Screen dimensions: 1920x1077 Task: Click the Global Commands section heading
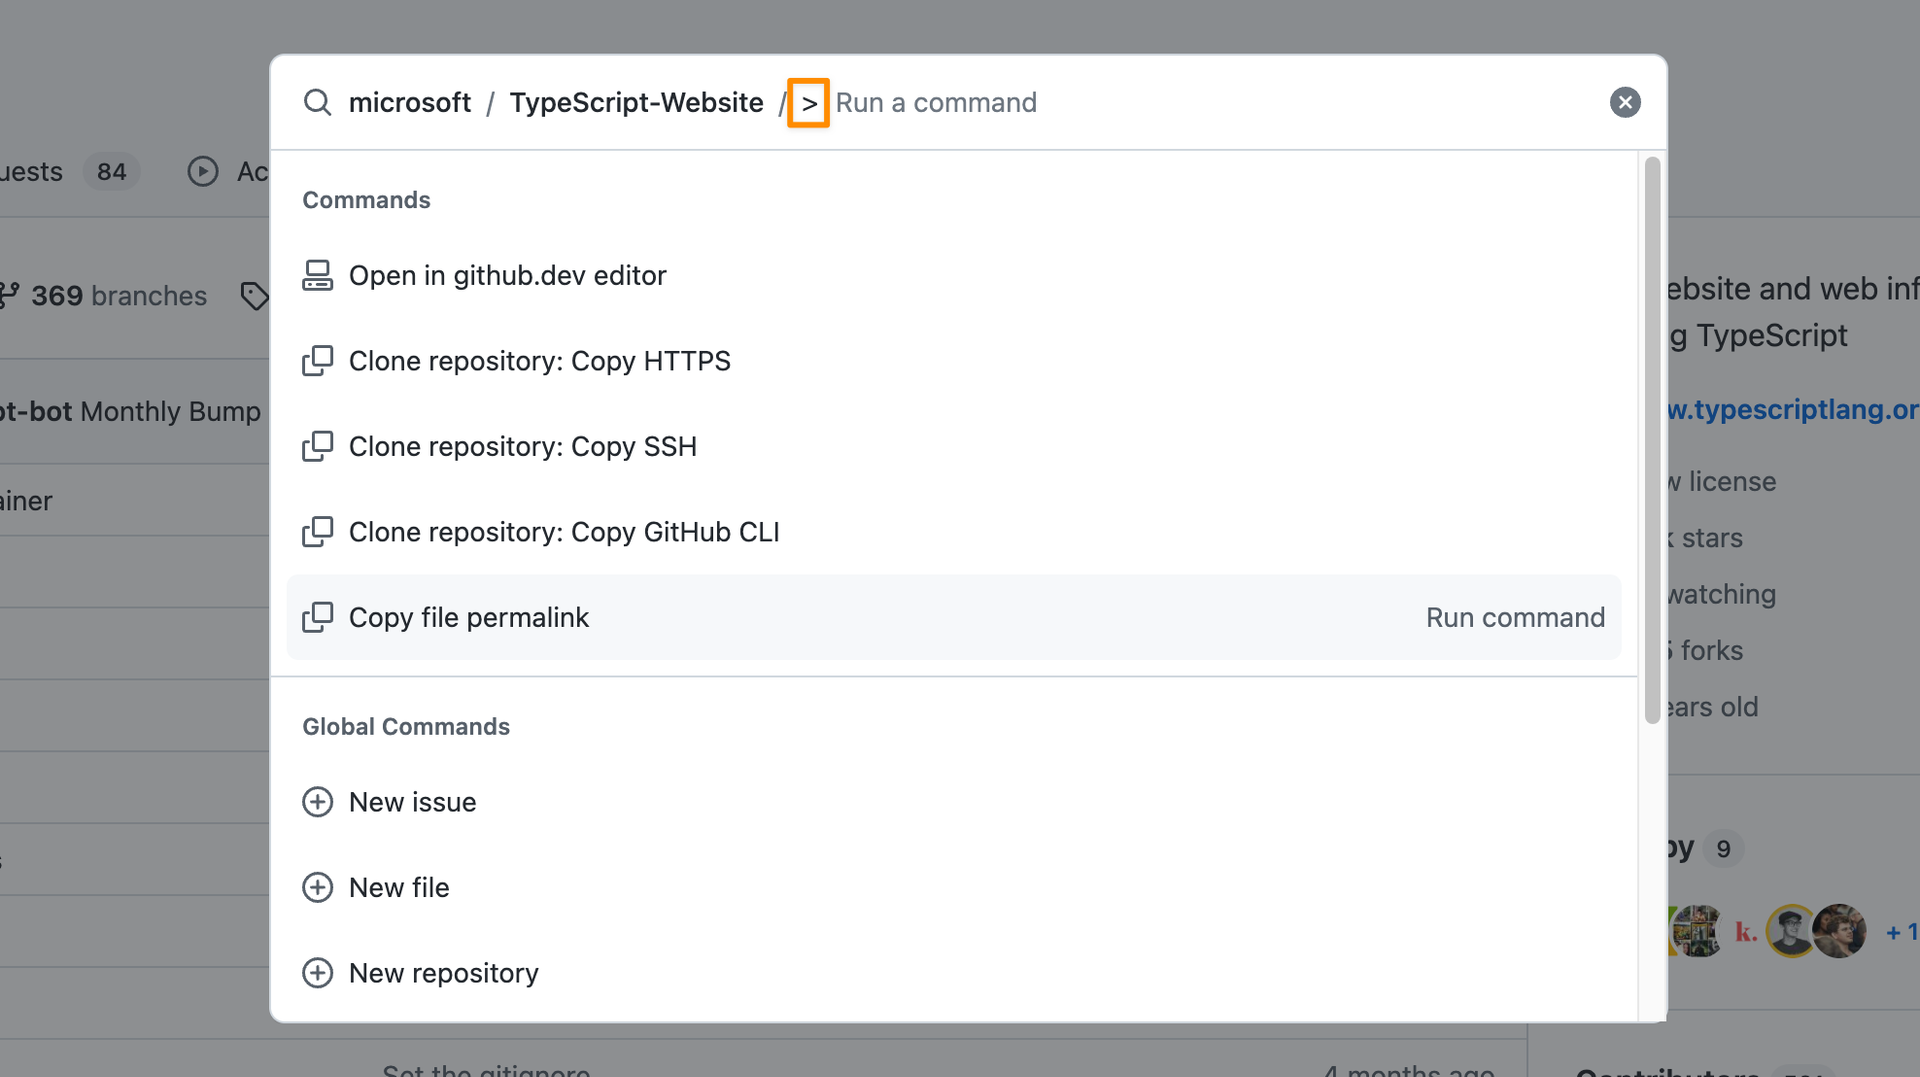[x=406, y=726]
